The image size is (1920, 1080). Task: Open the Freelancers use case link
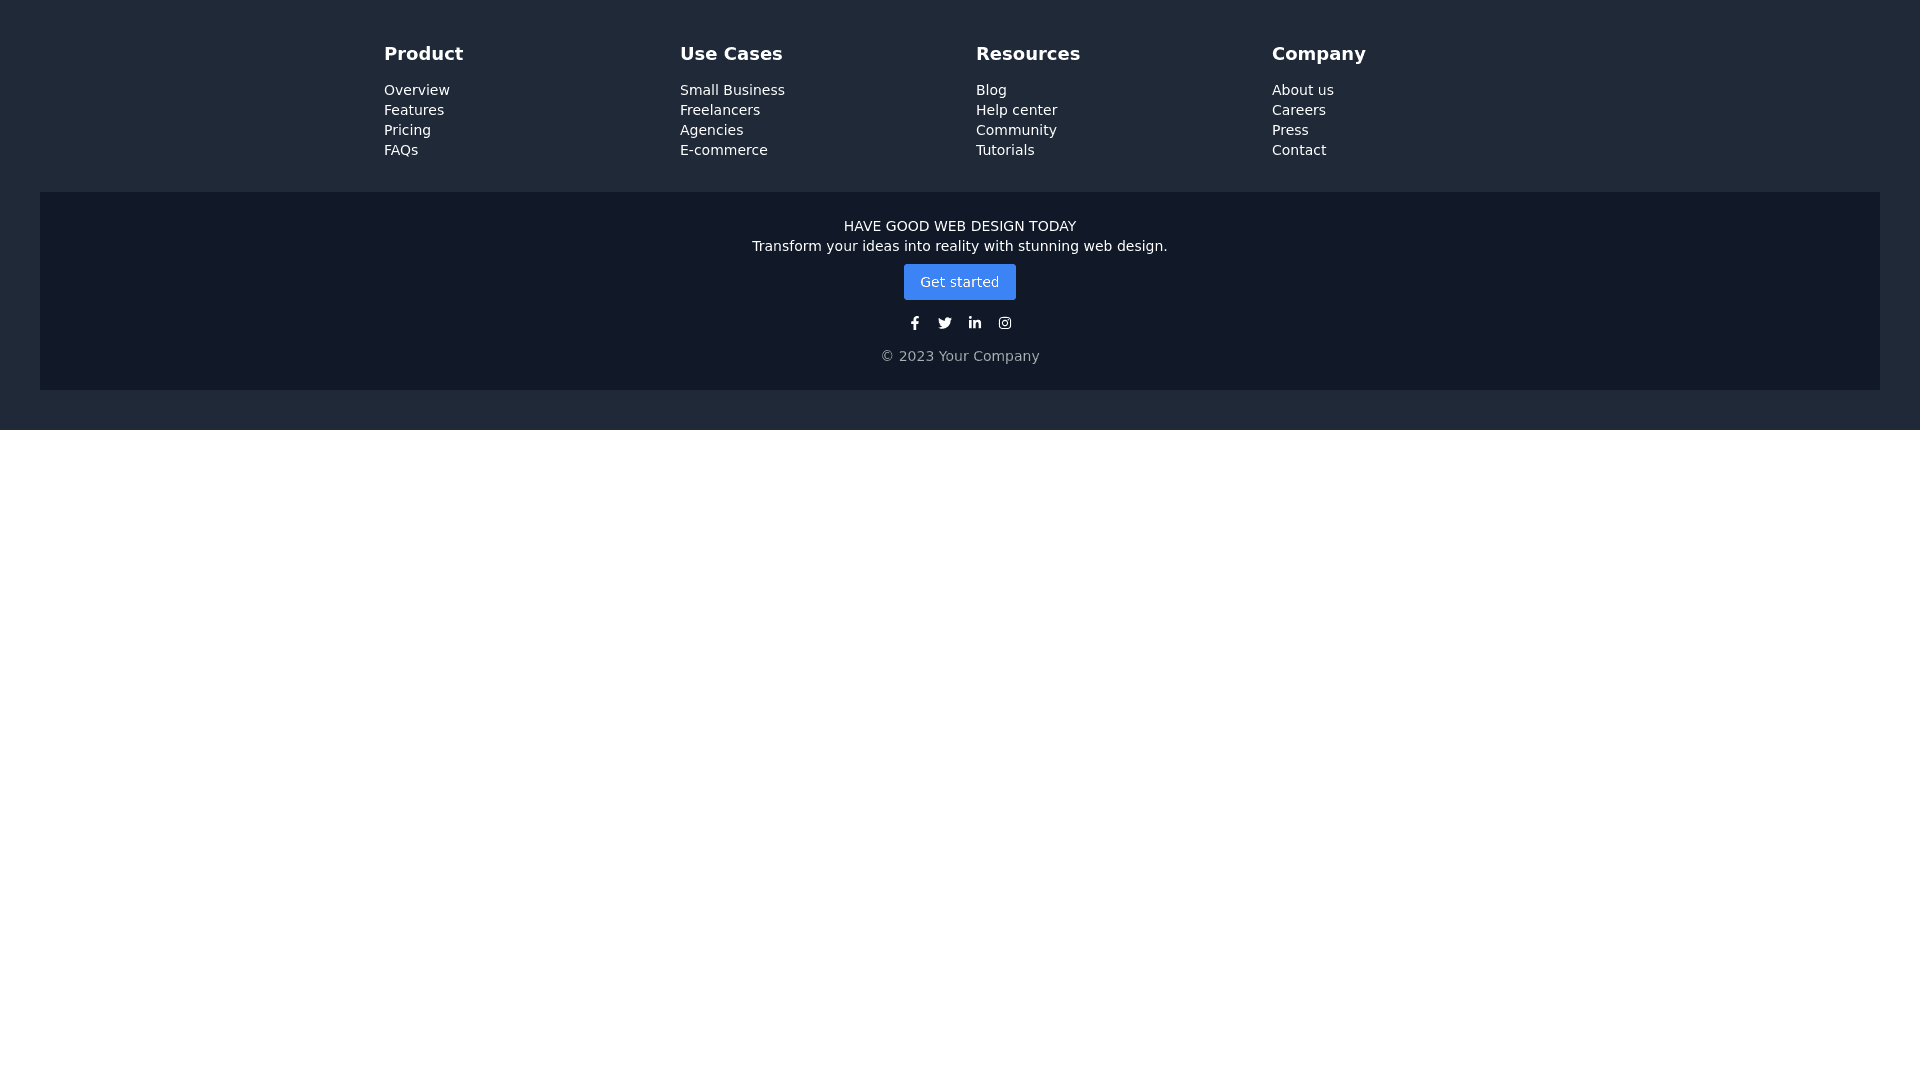click(719, 110)
